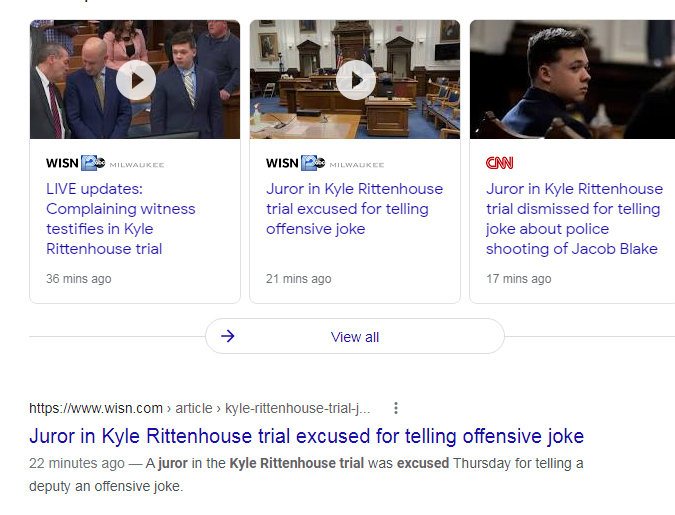Click the https://www.wisn.com breadcrumb URL
Viewport: 675px width, 515px height.
pos(199,408)
